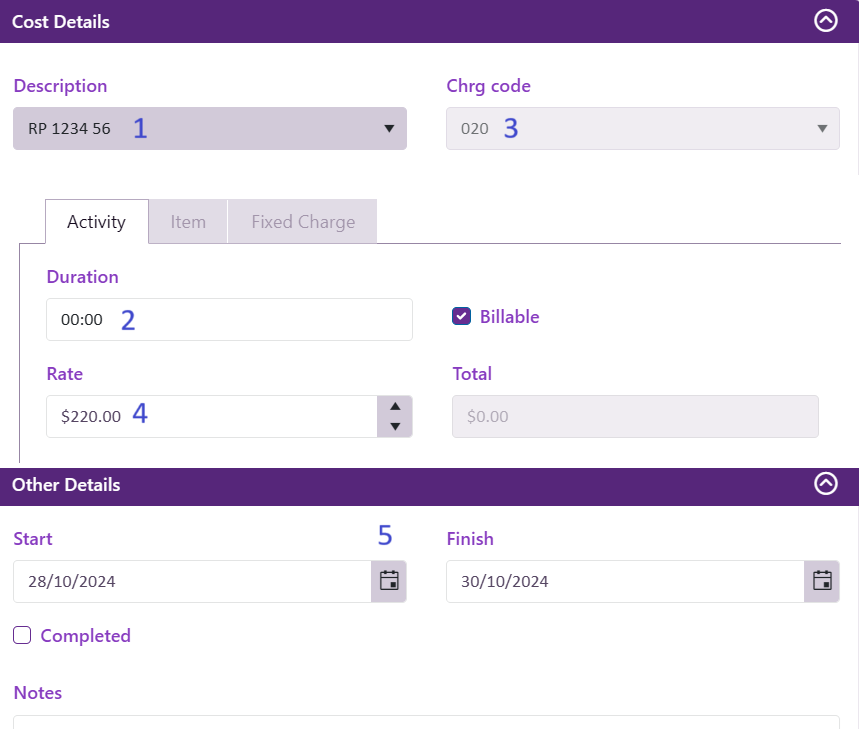Click the Rate amount field
This screenshot has height=729, width=859.
(x=210, y=416)
